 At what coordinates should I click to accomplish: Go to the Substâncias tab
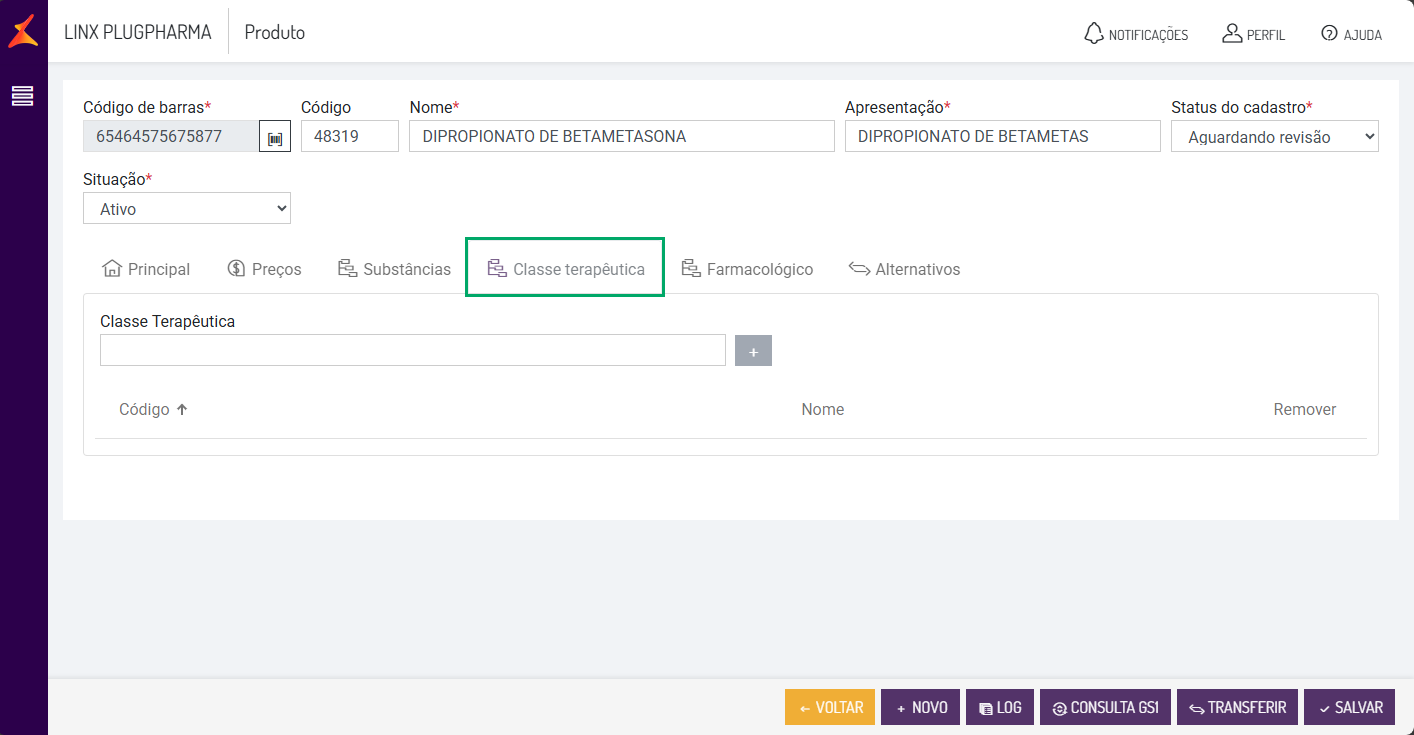click(x=394, y=269)
